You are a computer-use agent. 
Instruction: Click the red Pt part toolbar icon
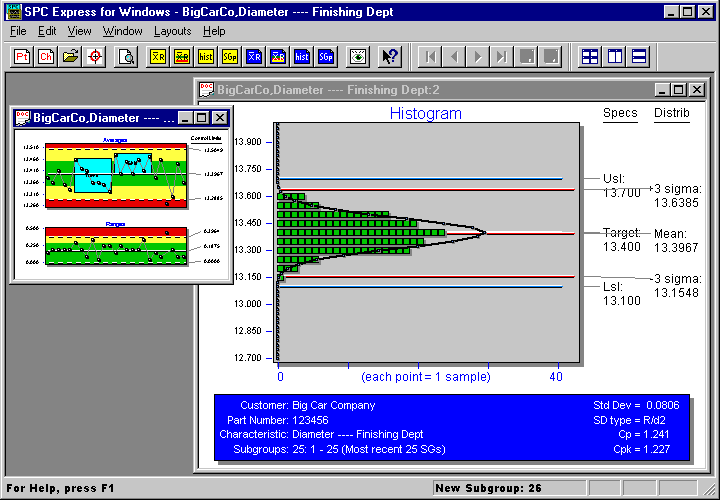[x=21, y=56]
